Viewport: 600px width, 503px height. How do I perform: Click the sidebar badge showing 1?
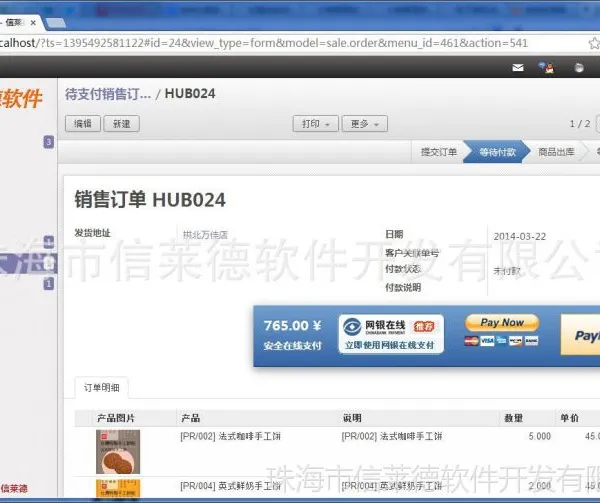click(49, 283)
